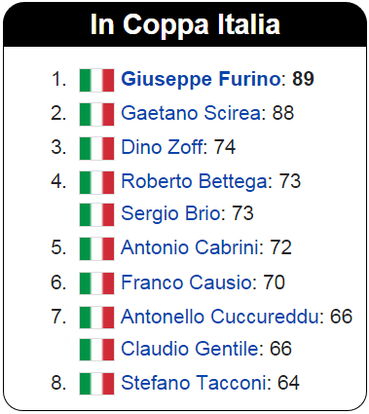Click Italian flag beside Franco Causio

(x=97, y=283)
